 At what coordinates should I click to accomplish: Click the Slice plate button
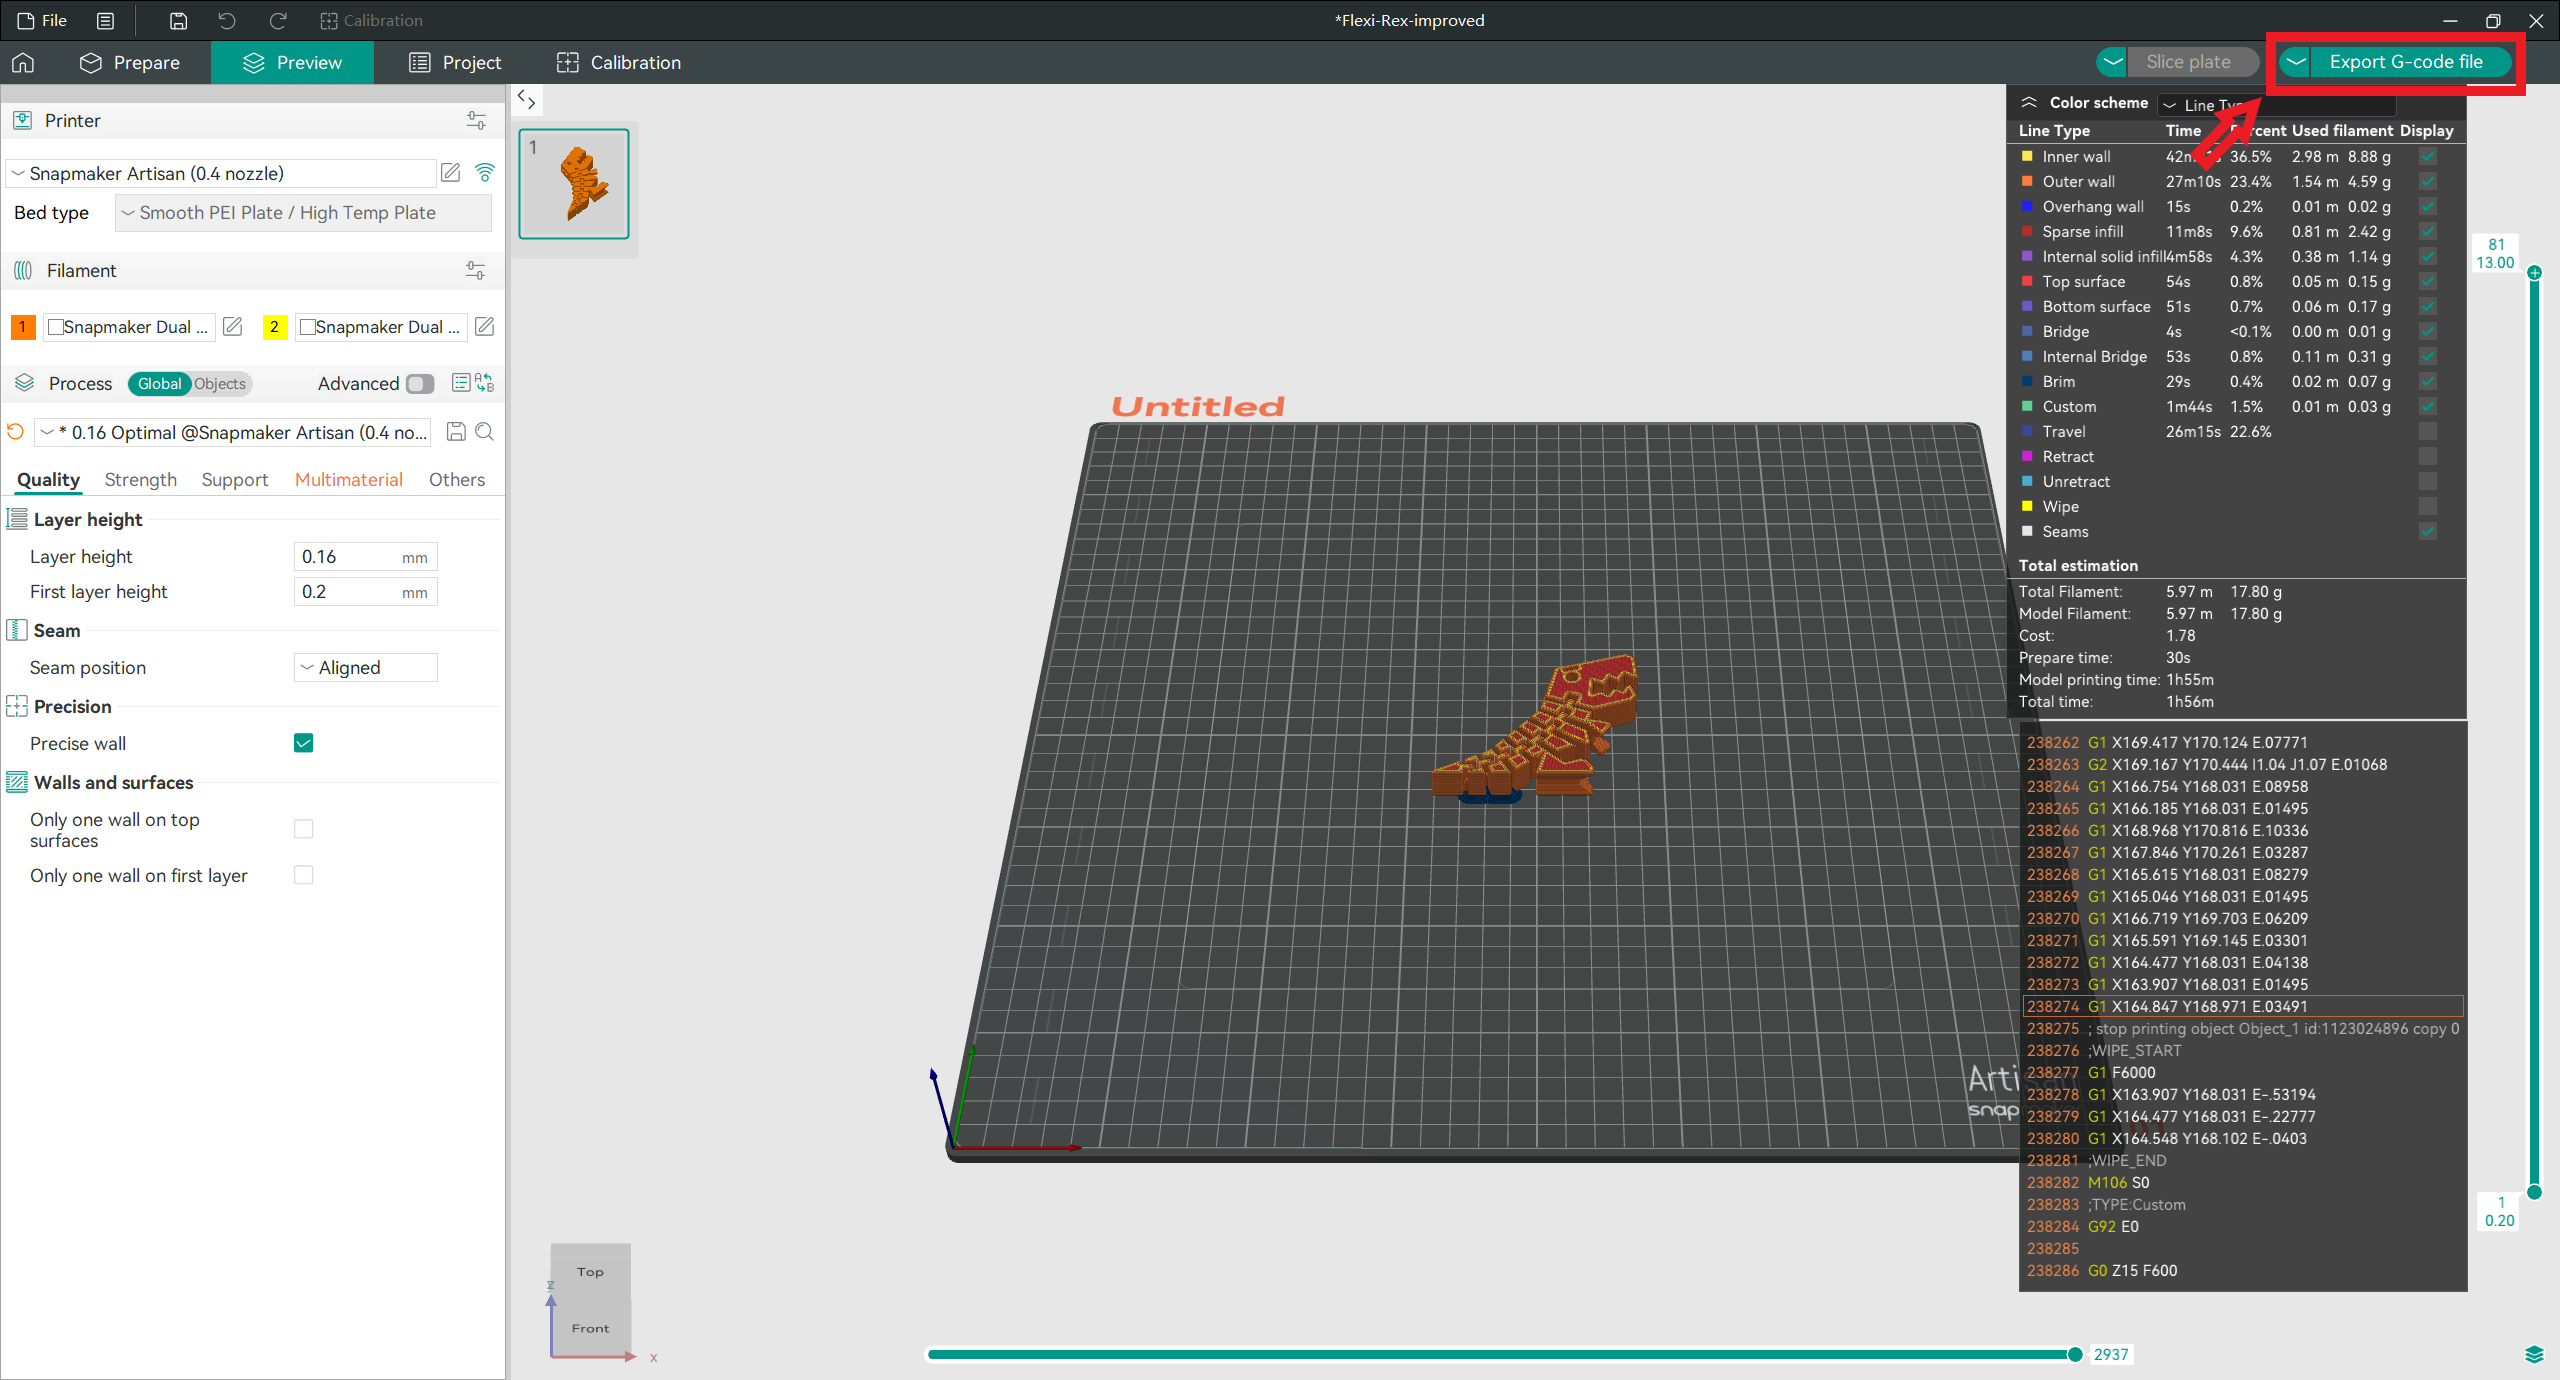click(x=2188, y=62)
